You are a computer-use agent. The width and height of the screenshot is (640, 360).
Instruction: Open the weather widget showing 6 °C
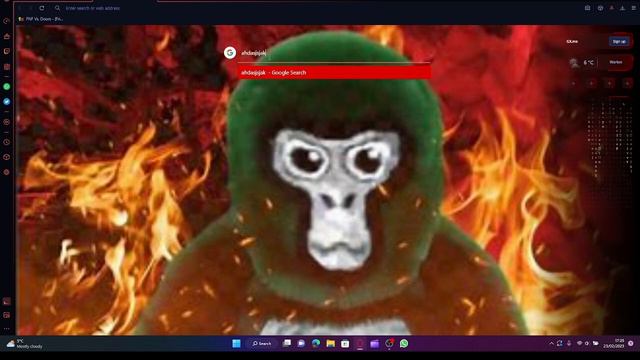pyautogui.click(x=582, y=62)
